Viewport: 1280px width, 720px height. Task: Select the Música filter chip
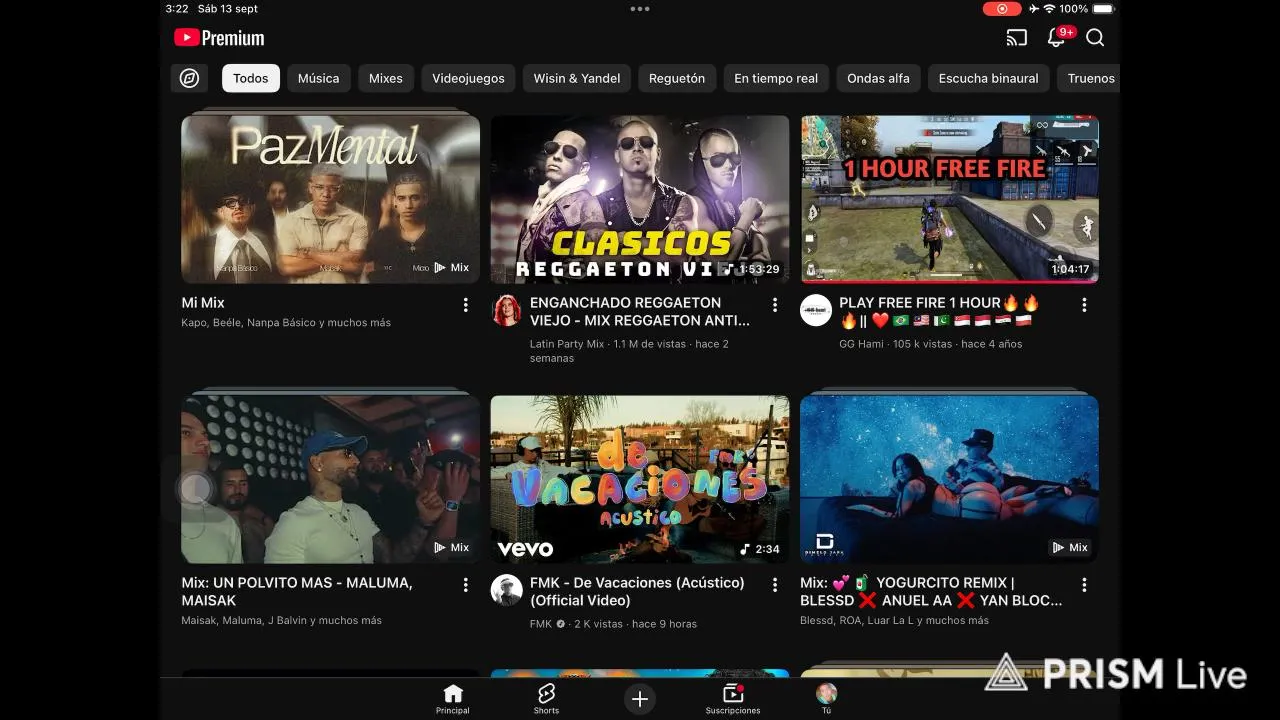pos(318,78)
